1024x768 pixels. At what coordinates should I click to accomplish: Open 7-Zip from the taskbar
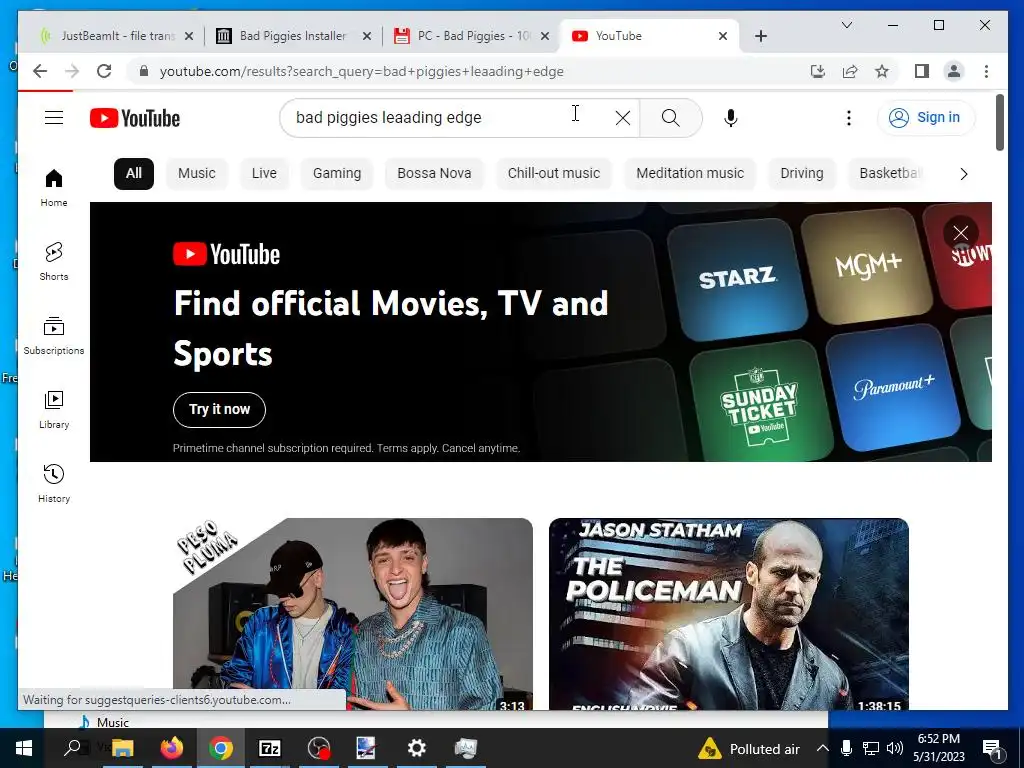(270, 748)
